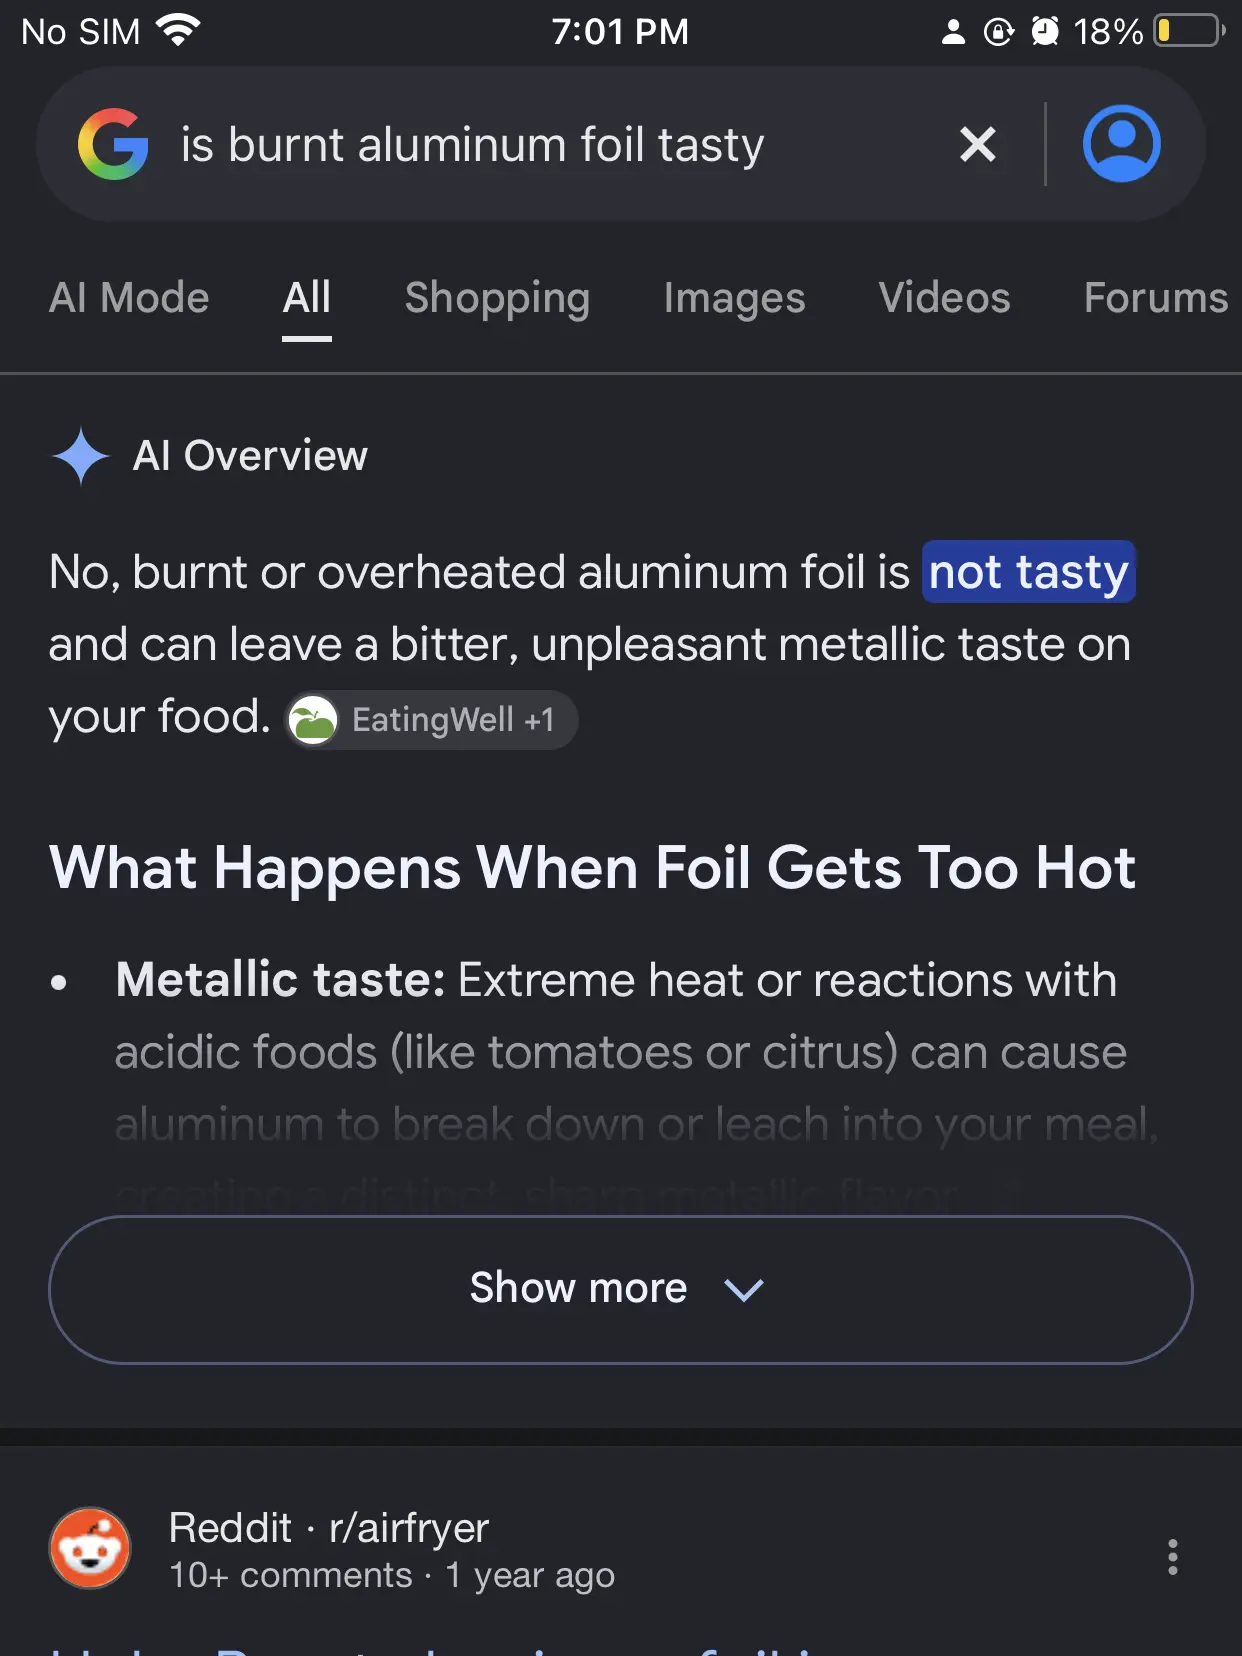Screen dimensions: 1242x1656
Task: Open the Images tab
Action: (x=734, y=298)
